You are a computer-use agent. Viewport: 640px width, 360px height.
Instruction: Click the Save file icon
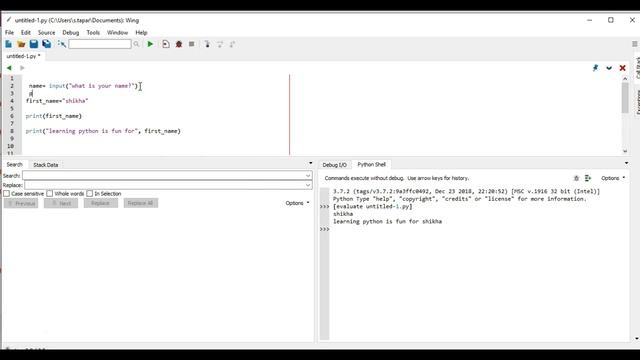[x=34, y=44]
